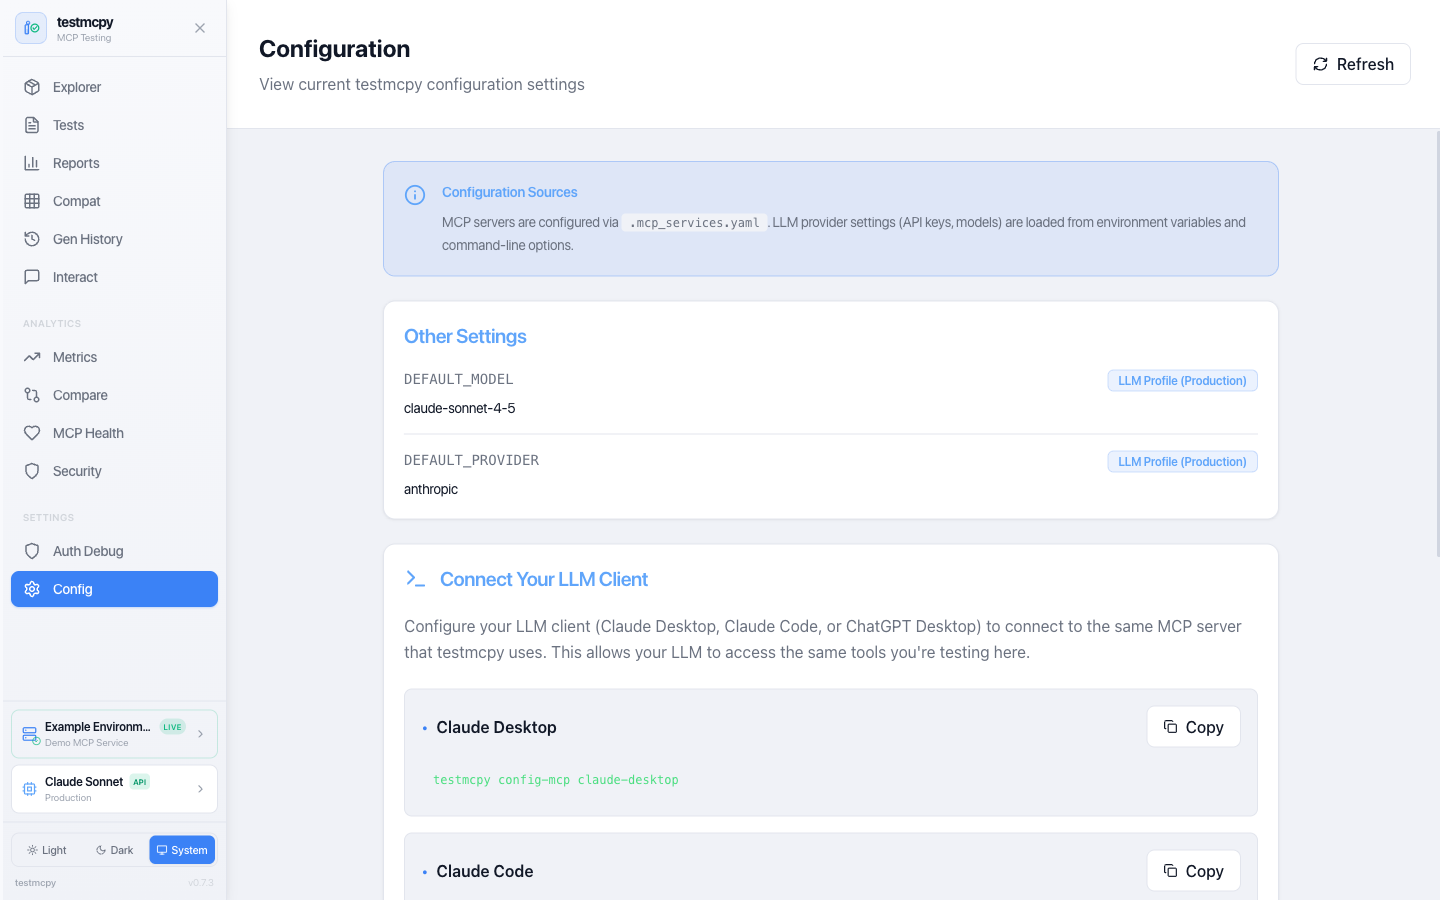Open Metrics via its trending arrow icon
Image resolution: width=1440 pixels, height=900 pixels.
(x=32, y=357)
